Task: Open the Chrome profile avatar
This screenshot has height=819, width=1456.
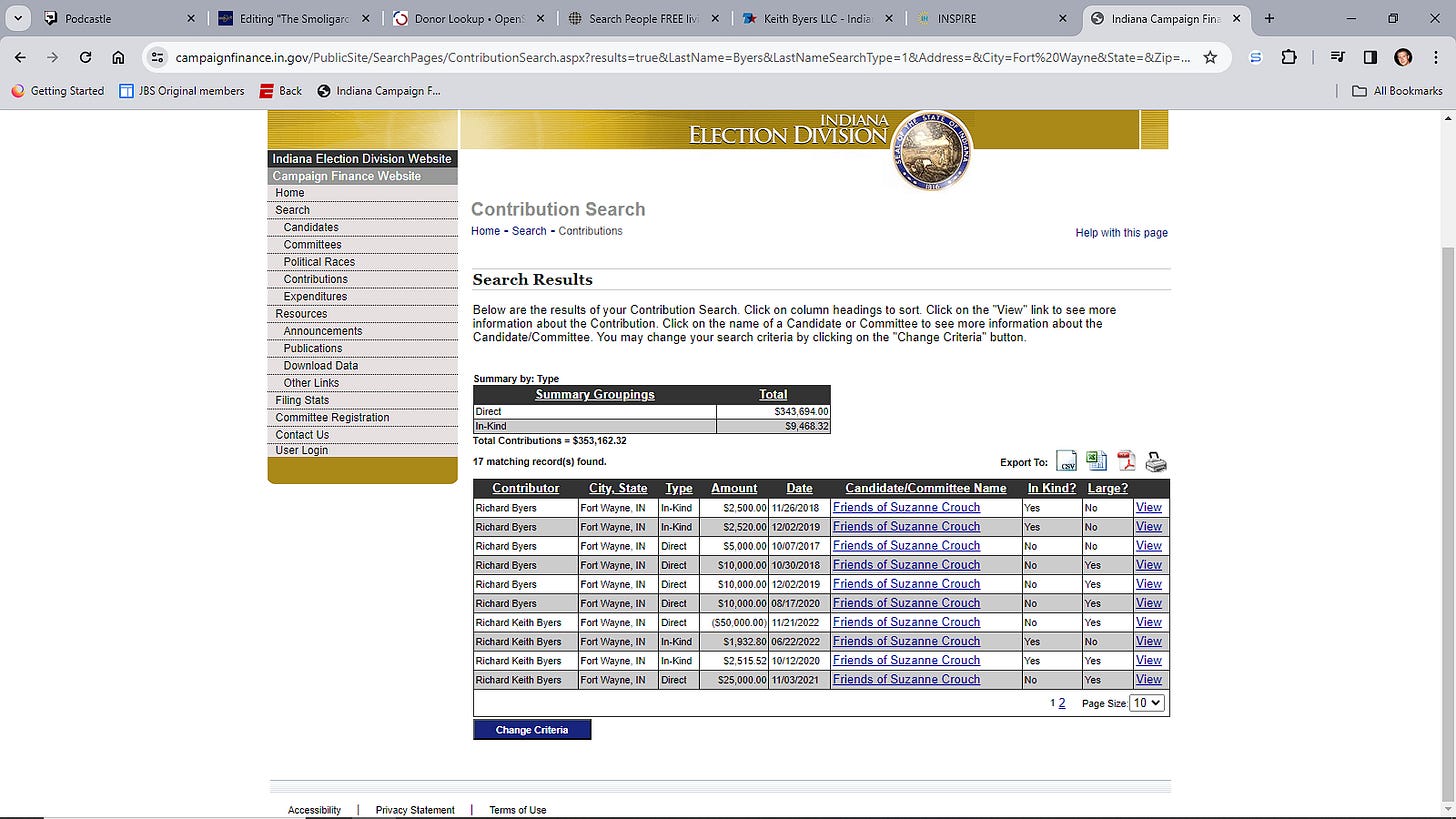Action: (1403, 57)
